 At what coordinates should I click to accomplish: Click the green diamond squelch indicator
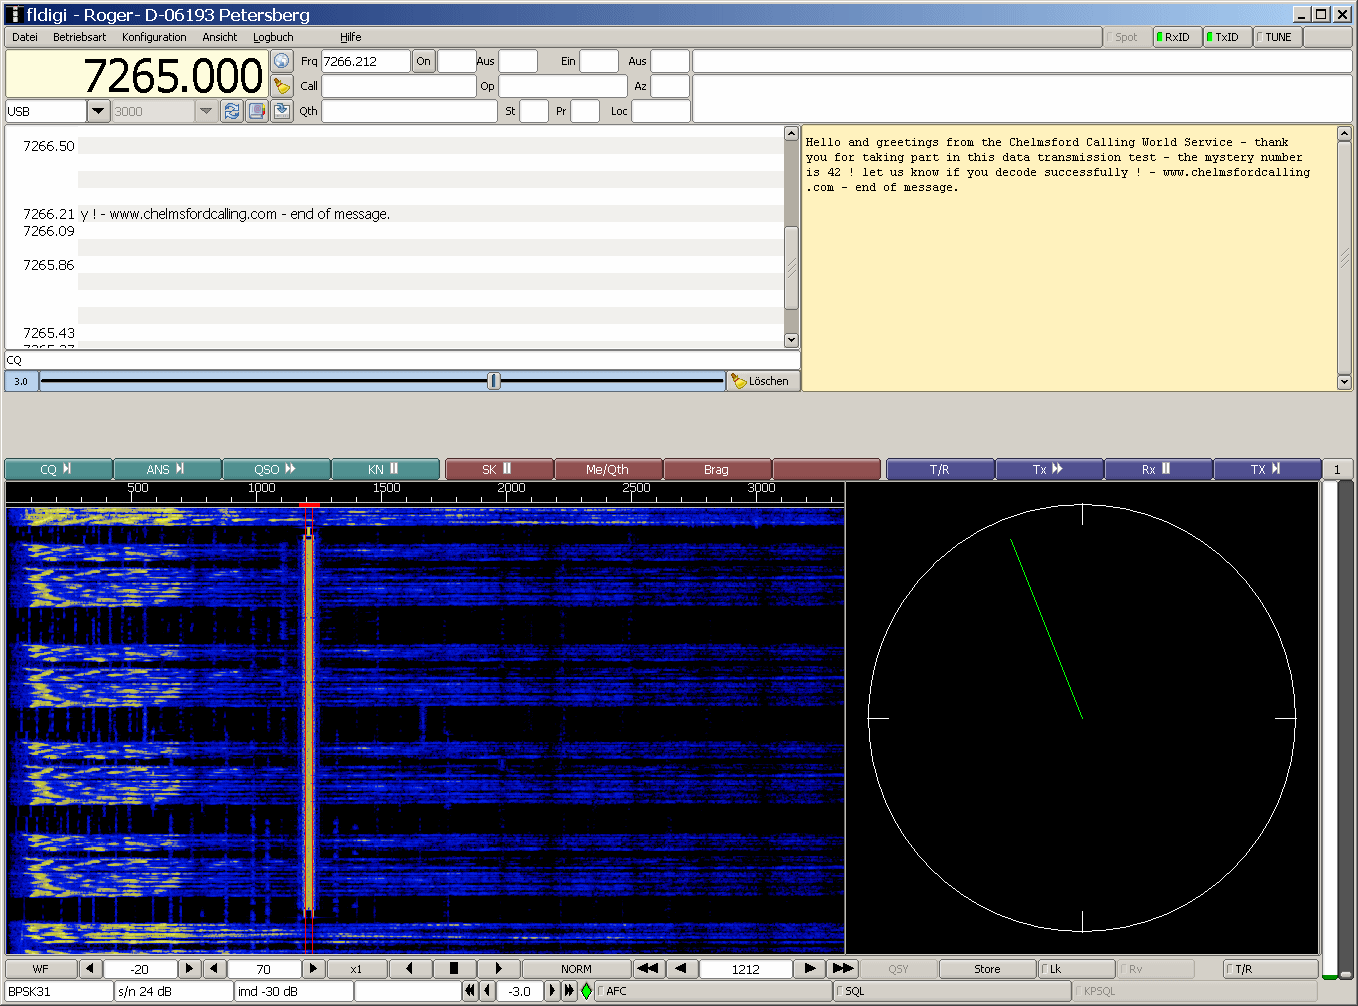click(587, 991)
